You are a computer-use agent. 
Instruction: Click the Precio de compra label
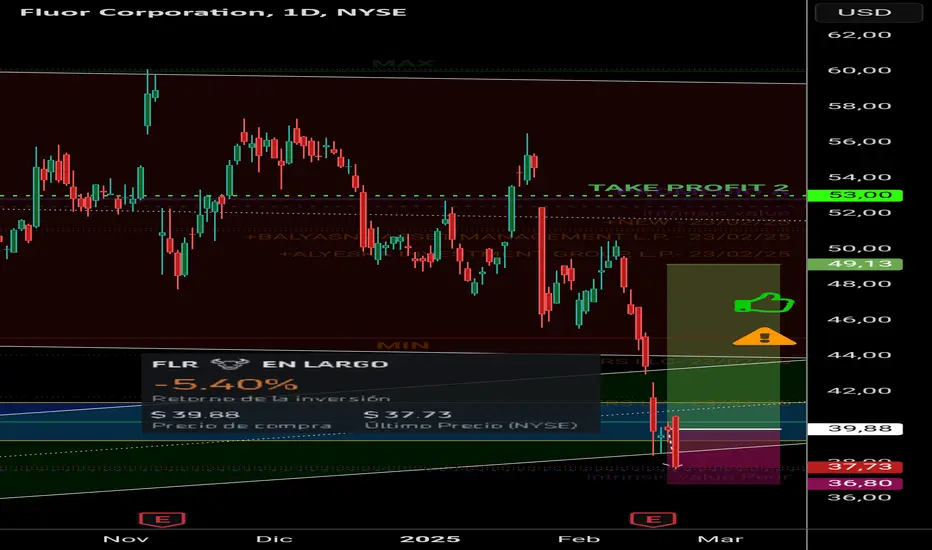click(x=241, y=426)
